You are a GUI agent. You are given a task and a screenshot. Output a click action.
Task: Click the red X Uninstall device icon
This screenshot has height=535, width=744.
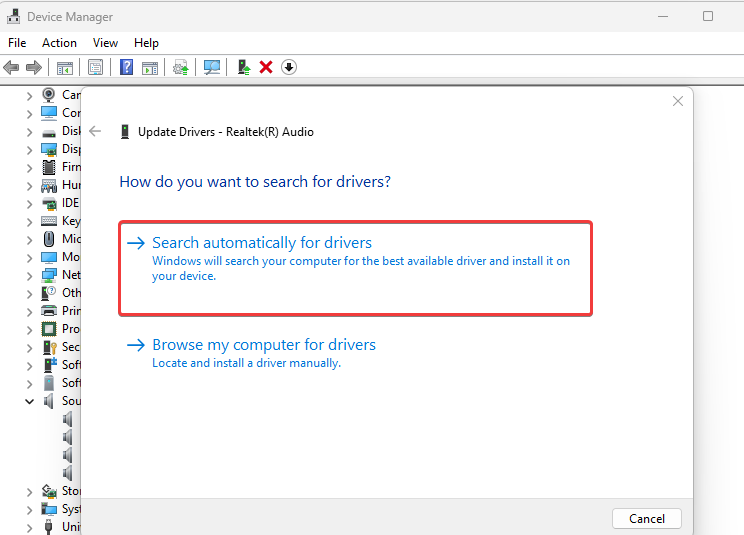pyautogui.click(x=266, y=67)
